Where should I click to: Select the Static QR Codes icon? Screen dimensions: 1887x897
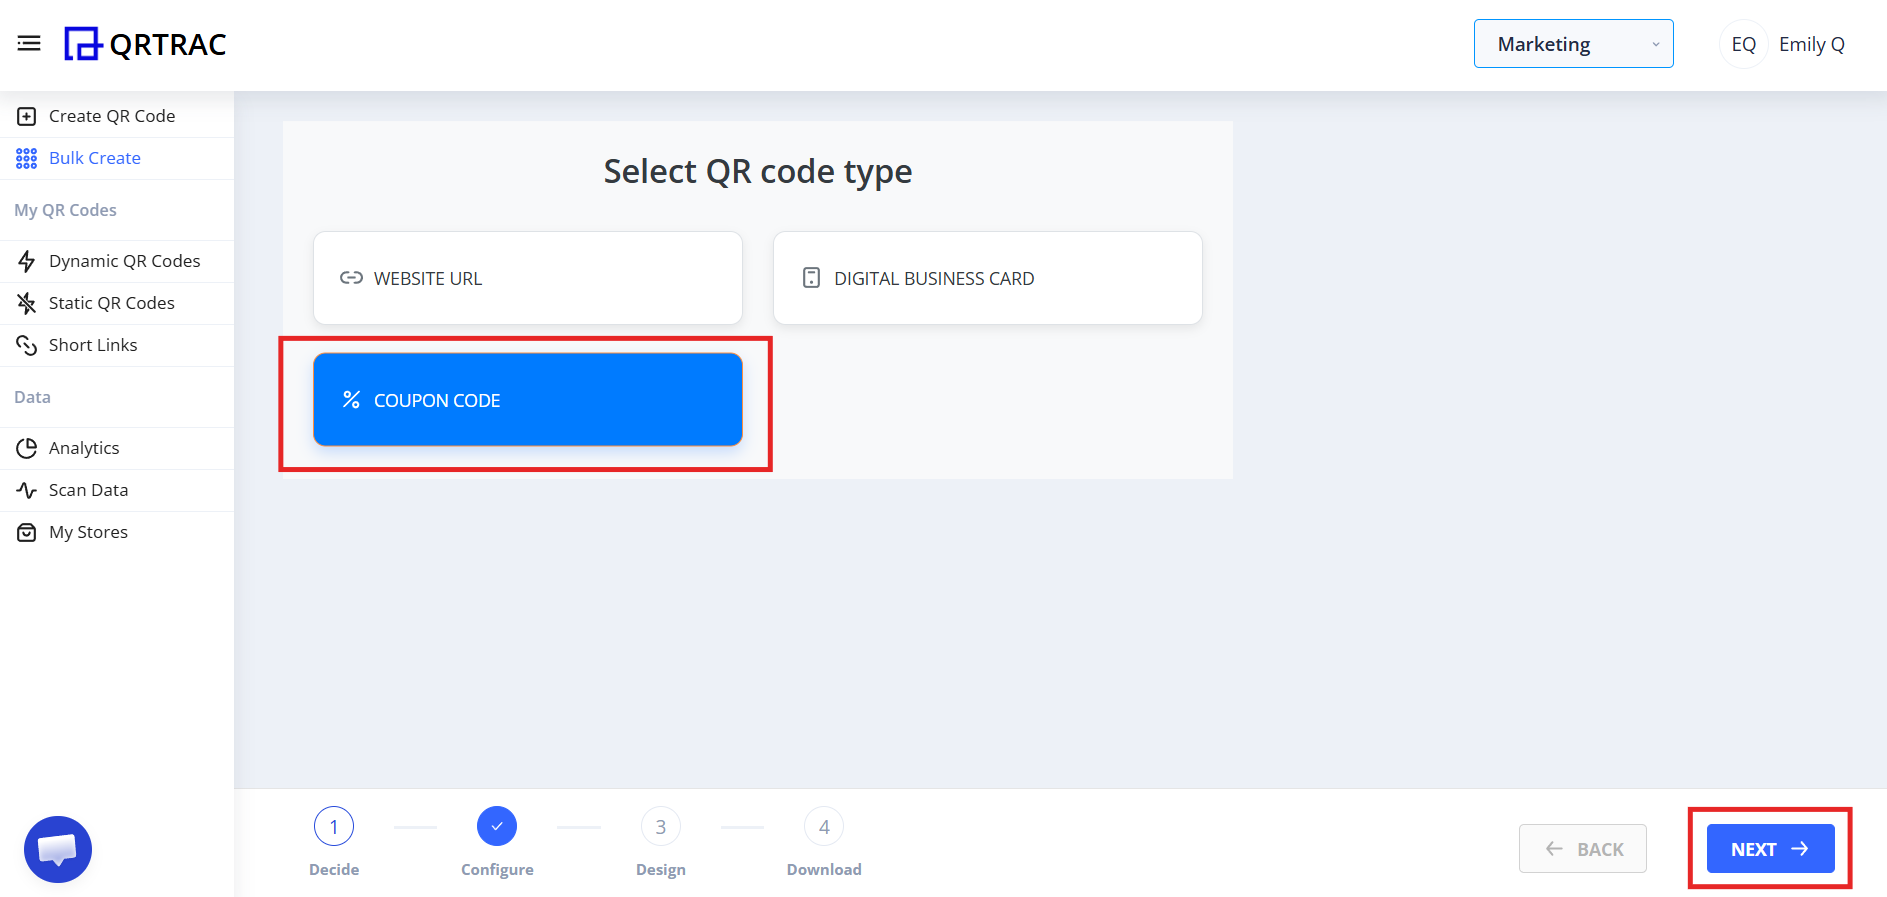point(26,303)
